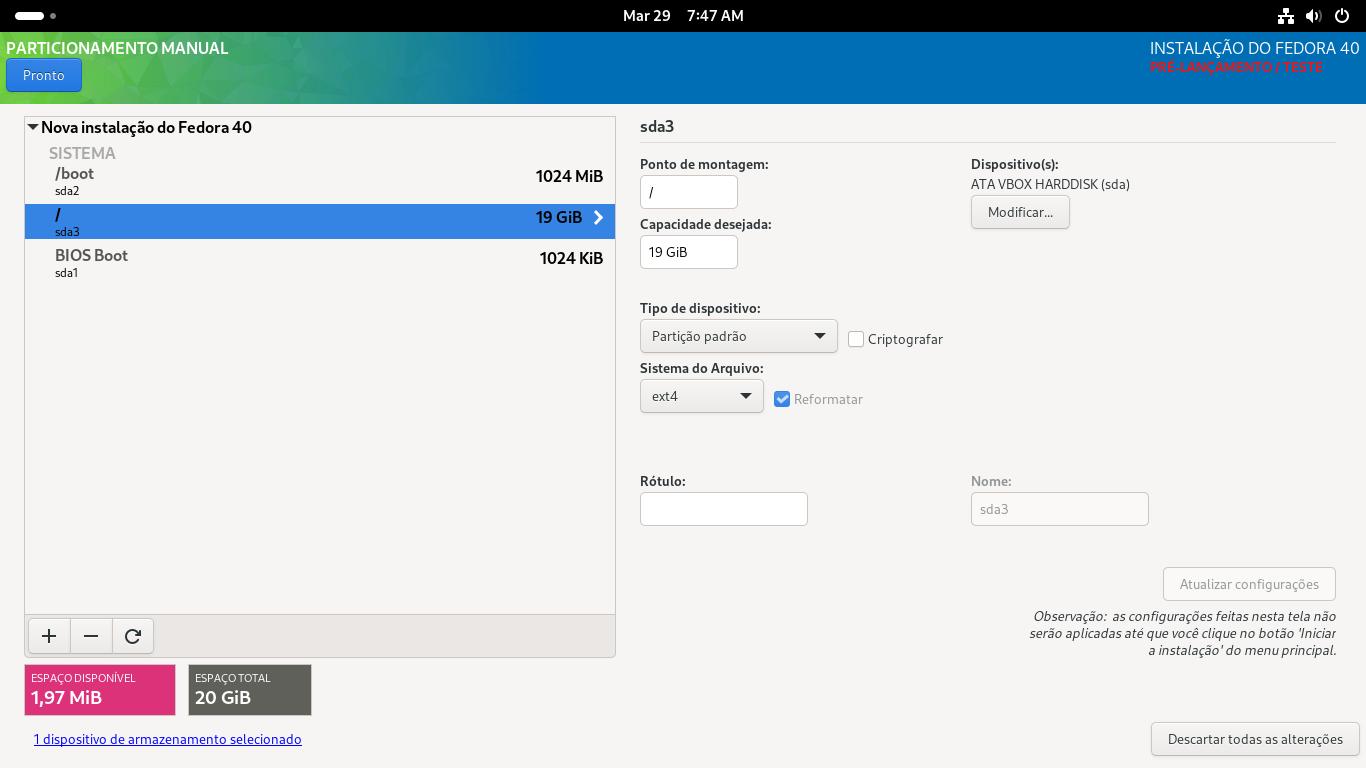Click Descartar todas as alterações button
Screen dimensions: 1366x768
coord(1255,739)
